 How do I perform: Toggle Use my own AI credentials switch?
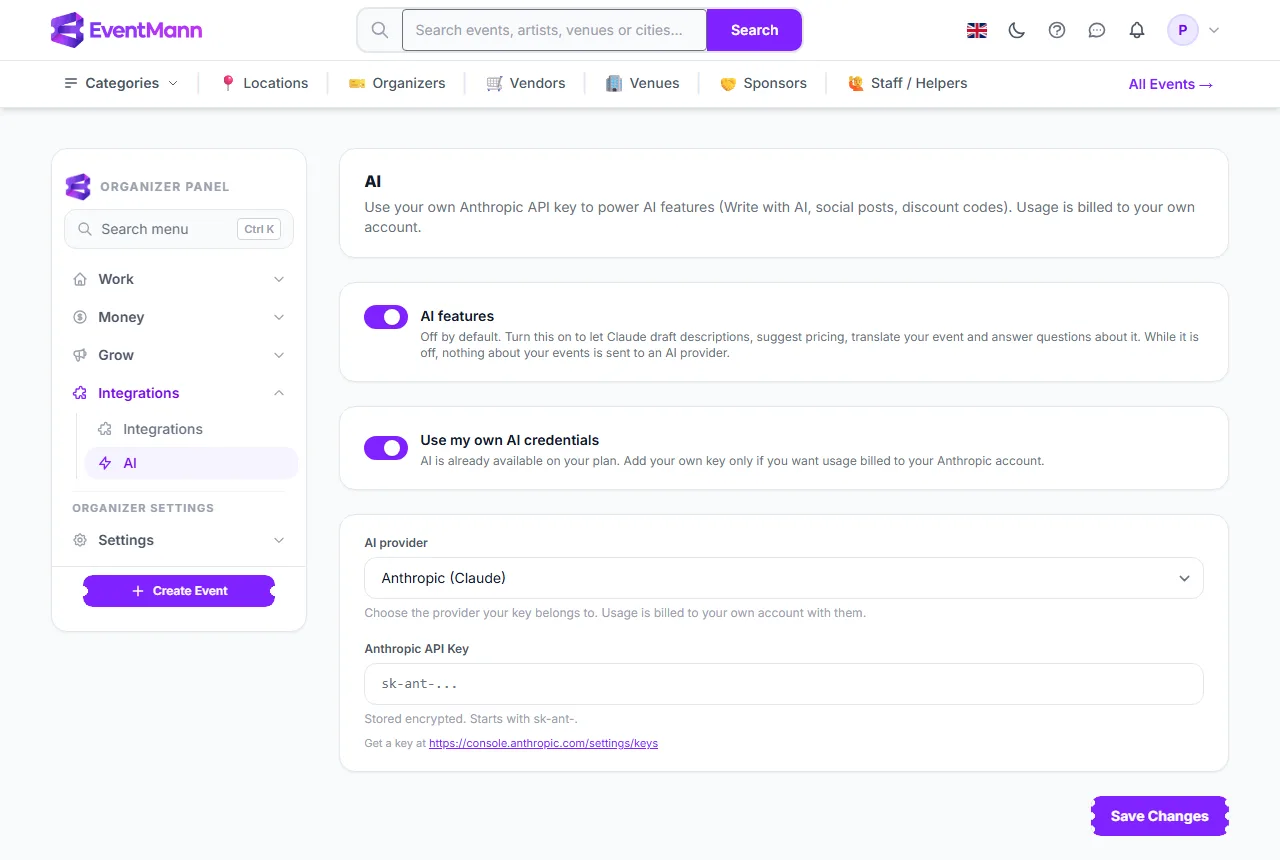(x=386, y=448)
